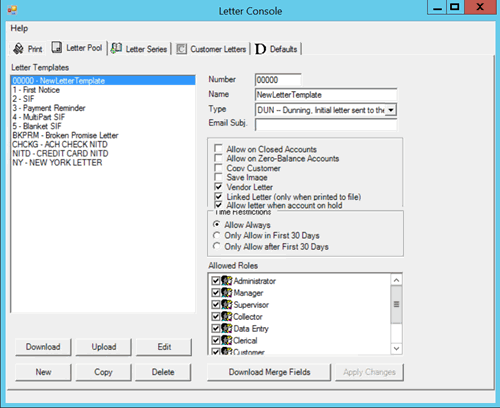The height and width of the screenshot is (408, 500).
Task: Click the Administrator role users icon
Action: [227, 281]
